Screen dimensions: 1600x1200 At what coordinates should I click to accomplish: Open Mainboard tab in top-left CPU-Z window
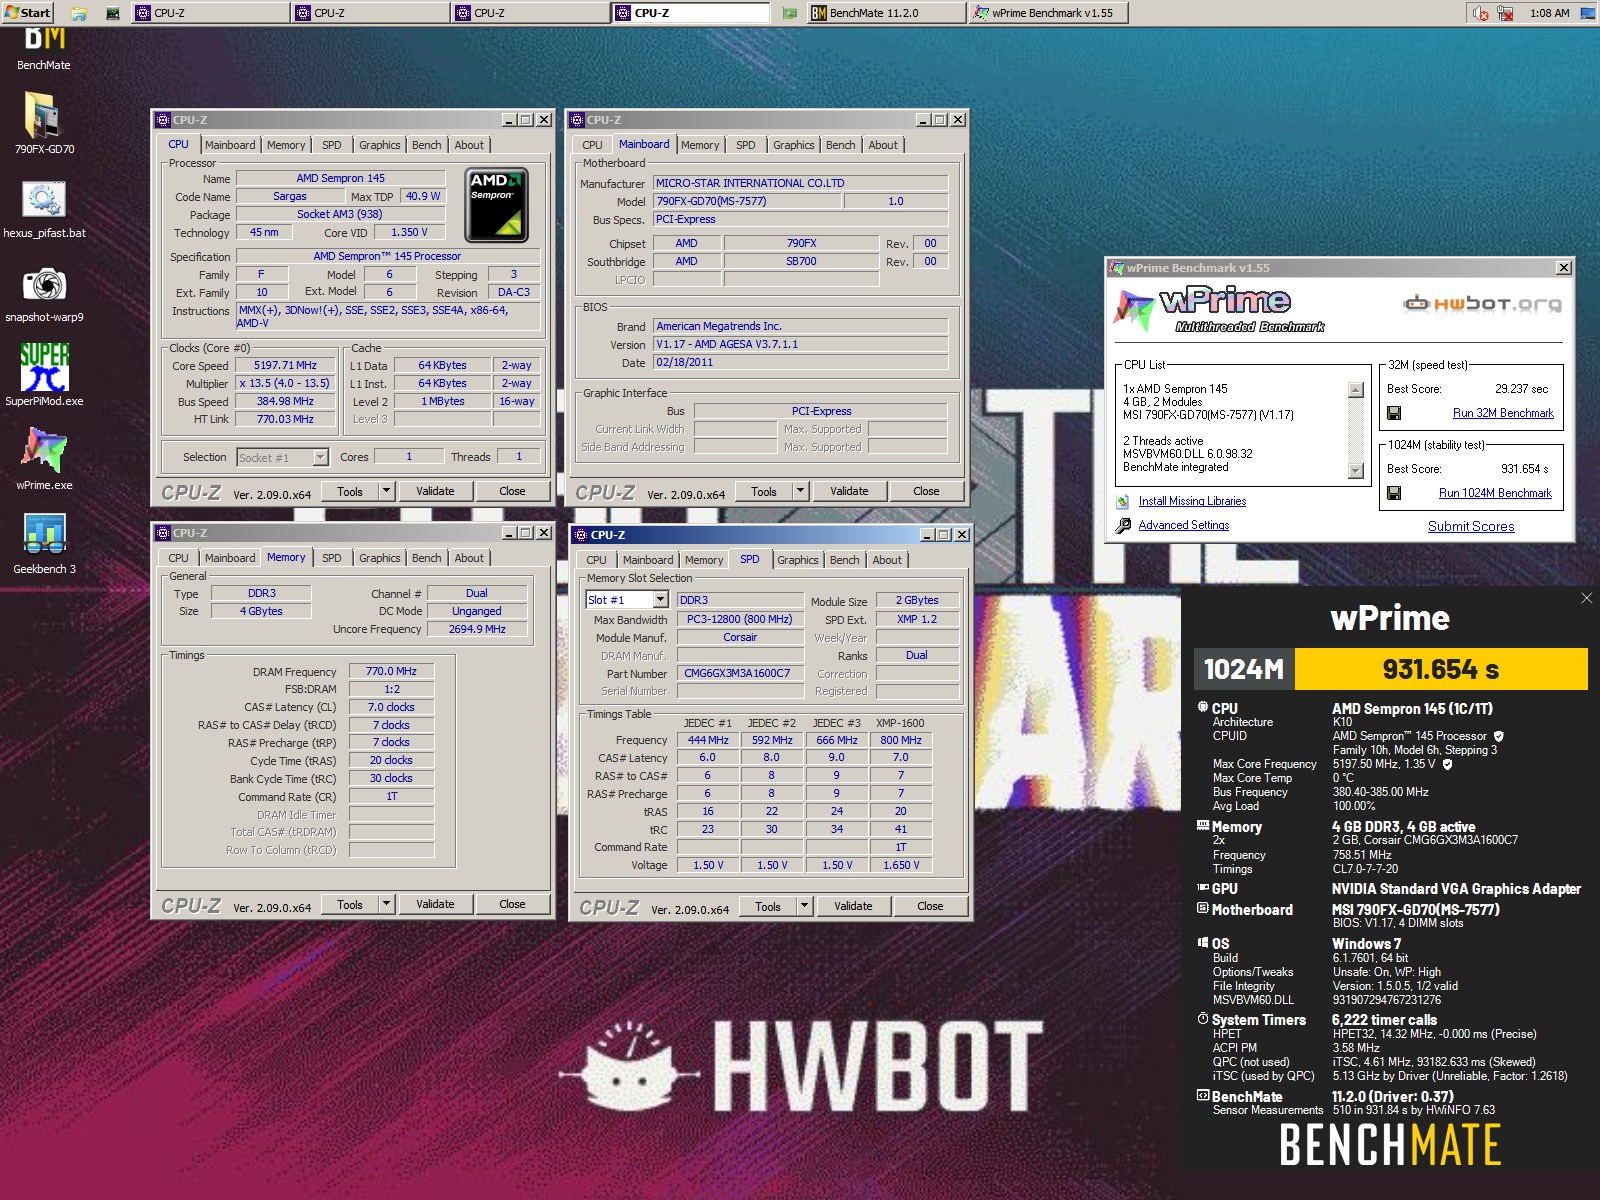pos(230,145)
